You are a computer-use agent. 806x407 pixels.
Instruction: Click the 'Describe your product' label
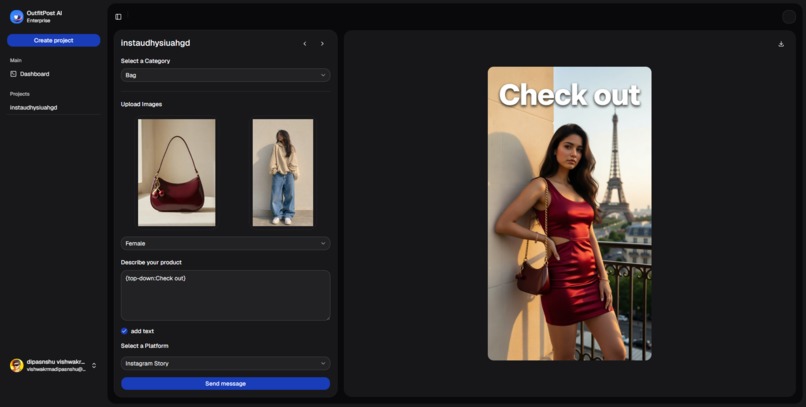pyautogui.click(x=151, y=263)
